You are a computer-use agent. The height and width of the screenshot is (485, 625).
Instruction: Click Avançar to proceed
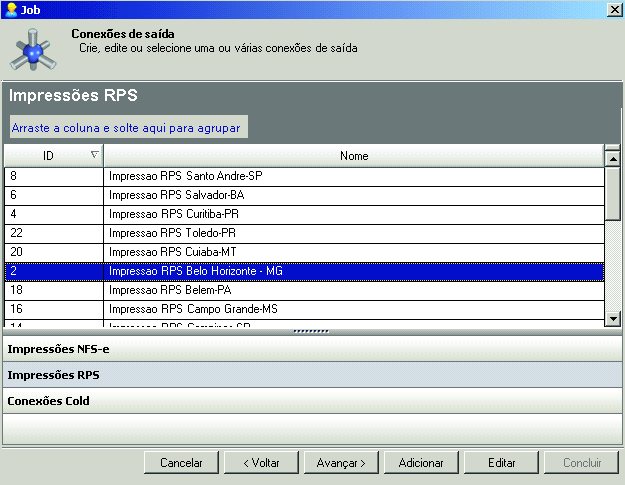click(x=341, y=463)
